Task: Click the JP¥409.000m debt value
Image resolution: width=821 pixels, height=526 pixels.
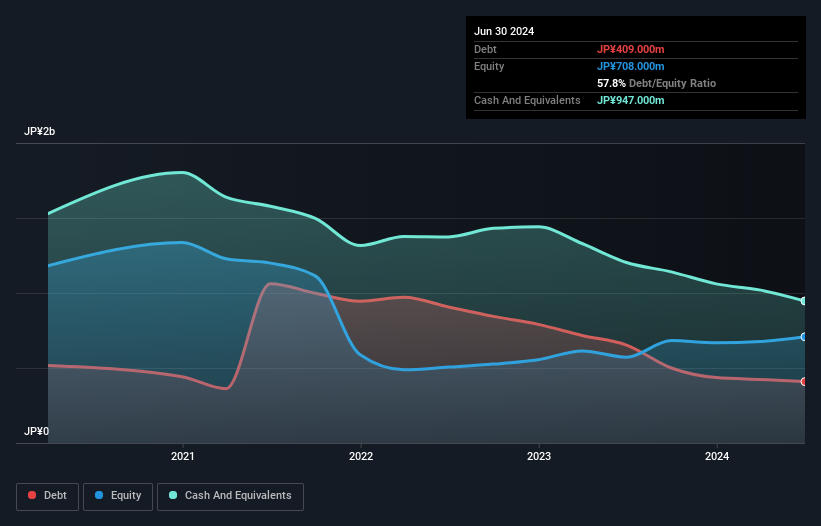Action: pyautogui.click(x=630, y=49)
